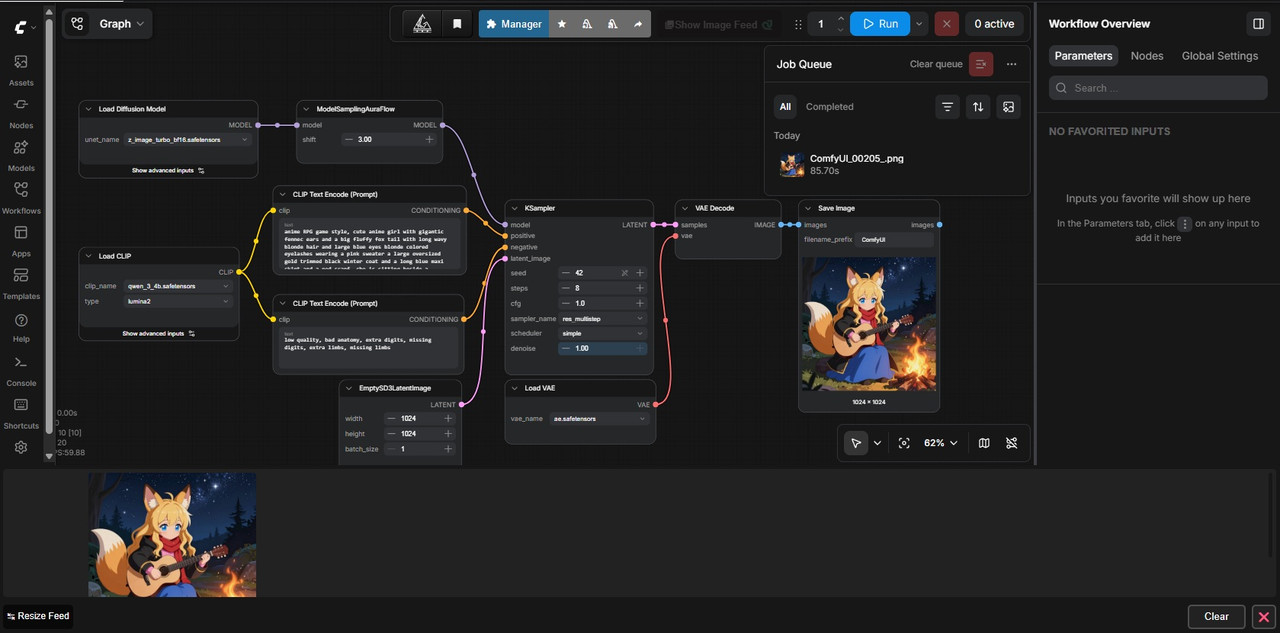Click the fit view icon on canvas toolbar

coord(904,443)
